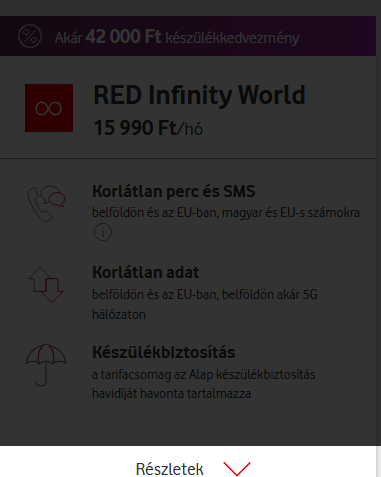Open the info icon under Korlátlan perc és SMS
This screenshot has height=477, width=381.
(x=103, y=232)
